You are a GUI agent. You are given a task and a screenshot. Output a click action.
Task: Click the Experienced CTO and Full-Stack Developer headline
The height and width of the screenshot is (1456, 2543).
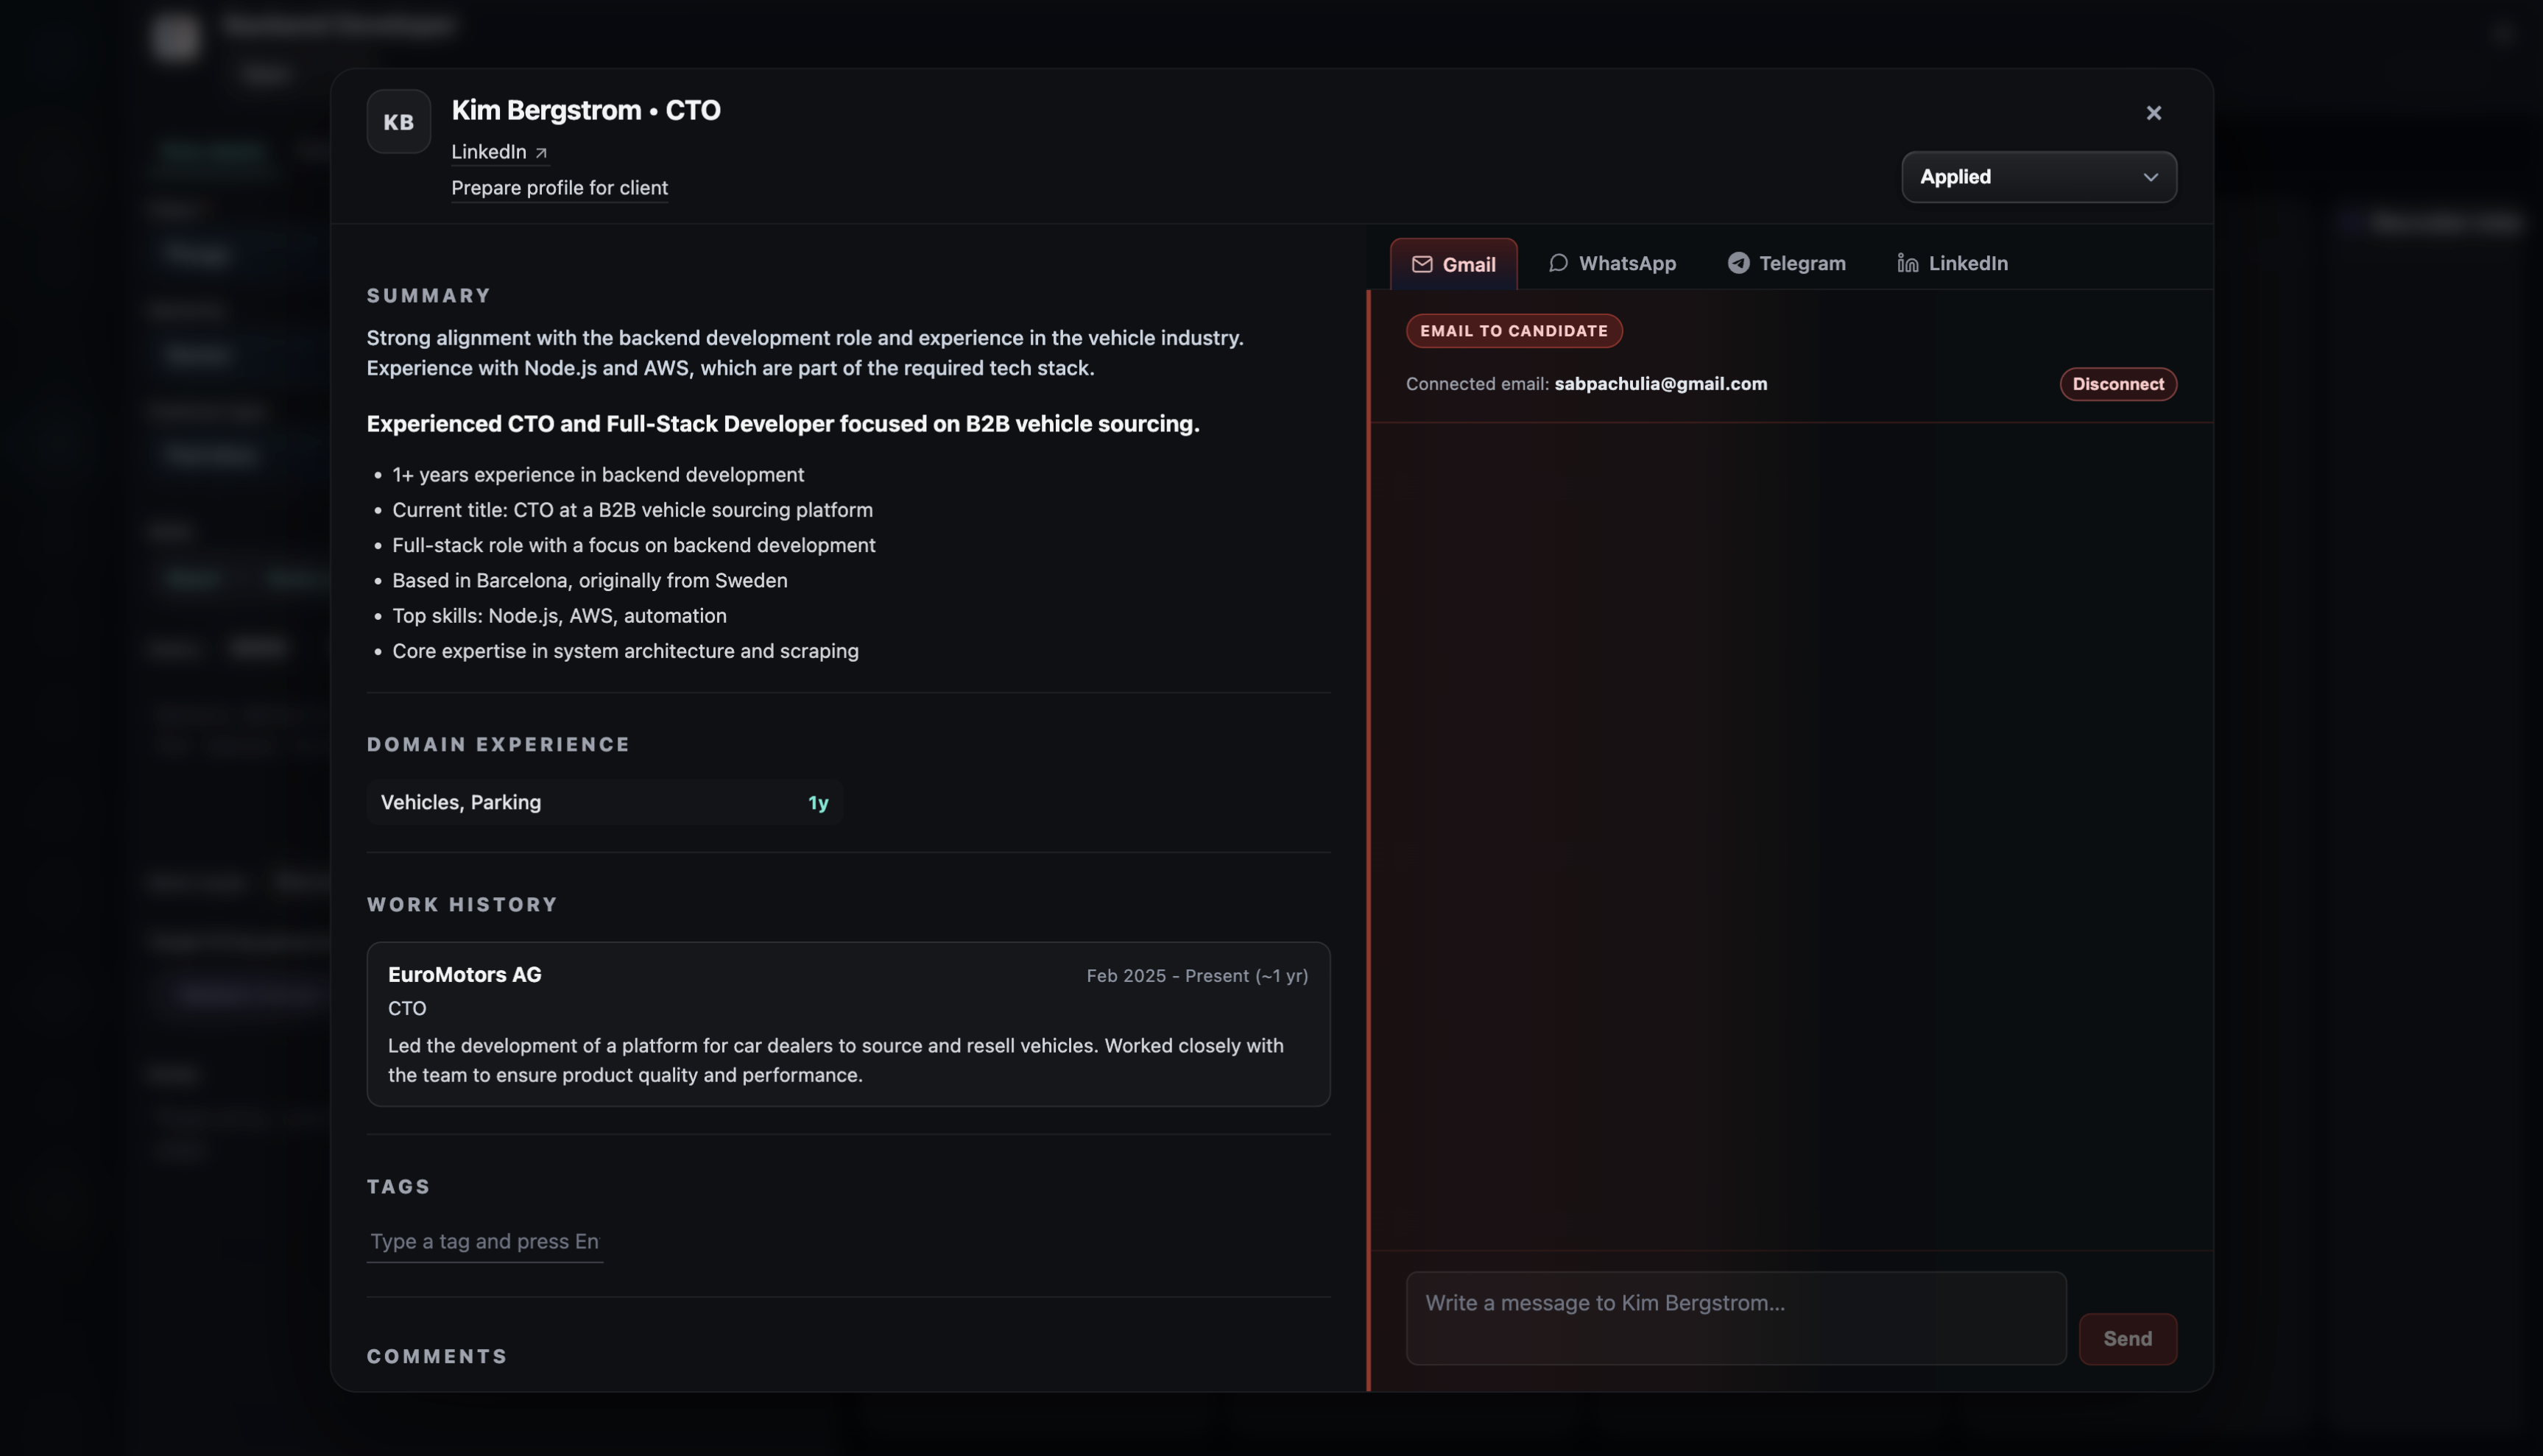pyautogui.click(x=783, y=424)
